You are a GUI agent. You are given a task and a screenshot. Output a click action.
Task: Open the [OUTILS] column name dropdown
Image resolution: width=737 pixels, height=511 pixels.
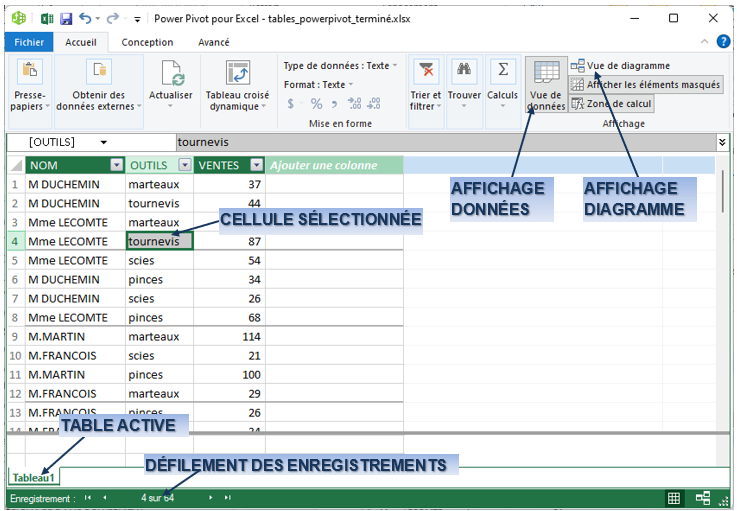click(x=103, y=142)
